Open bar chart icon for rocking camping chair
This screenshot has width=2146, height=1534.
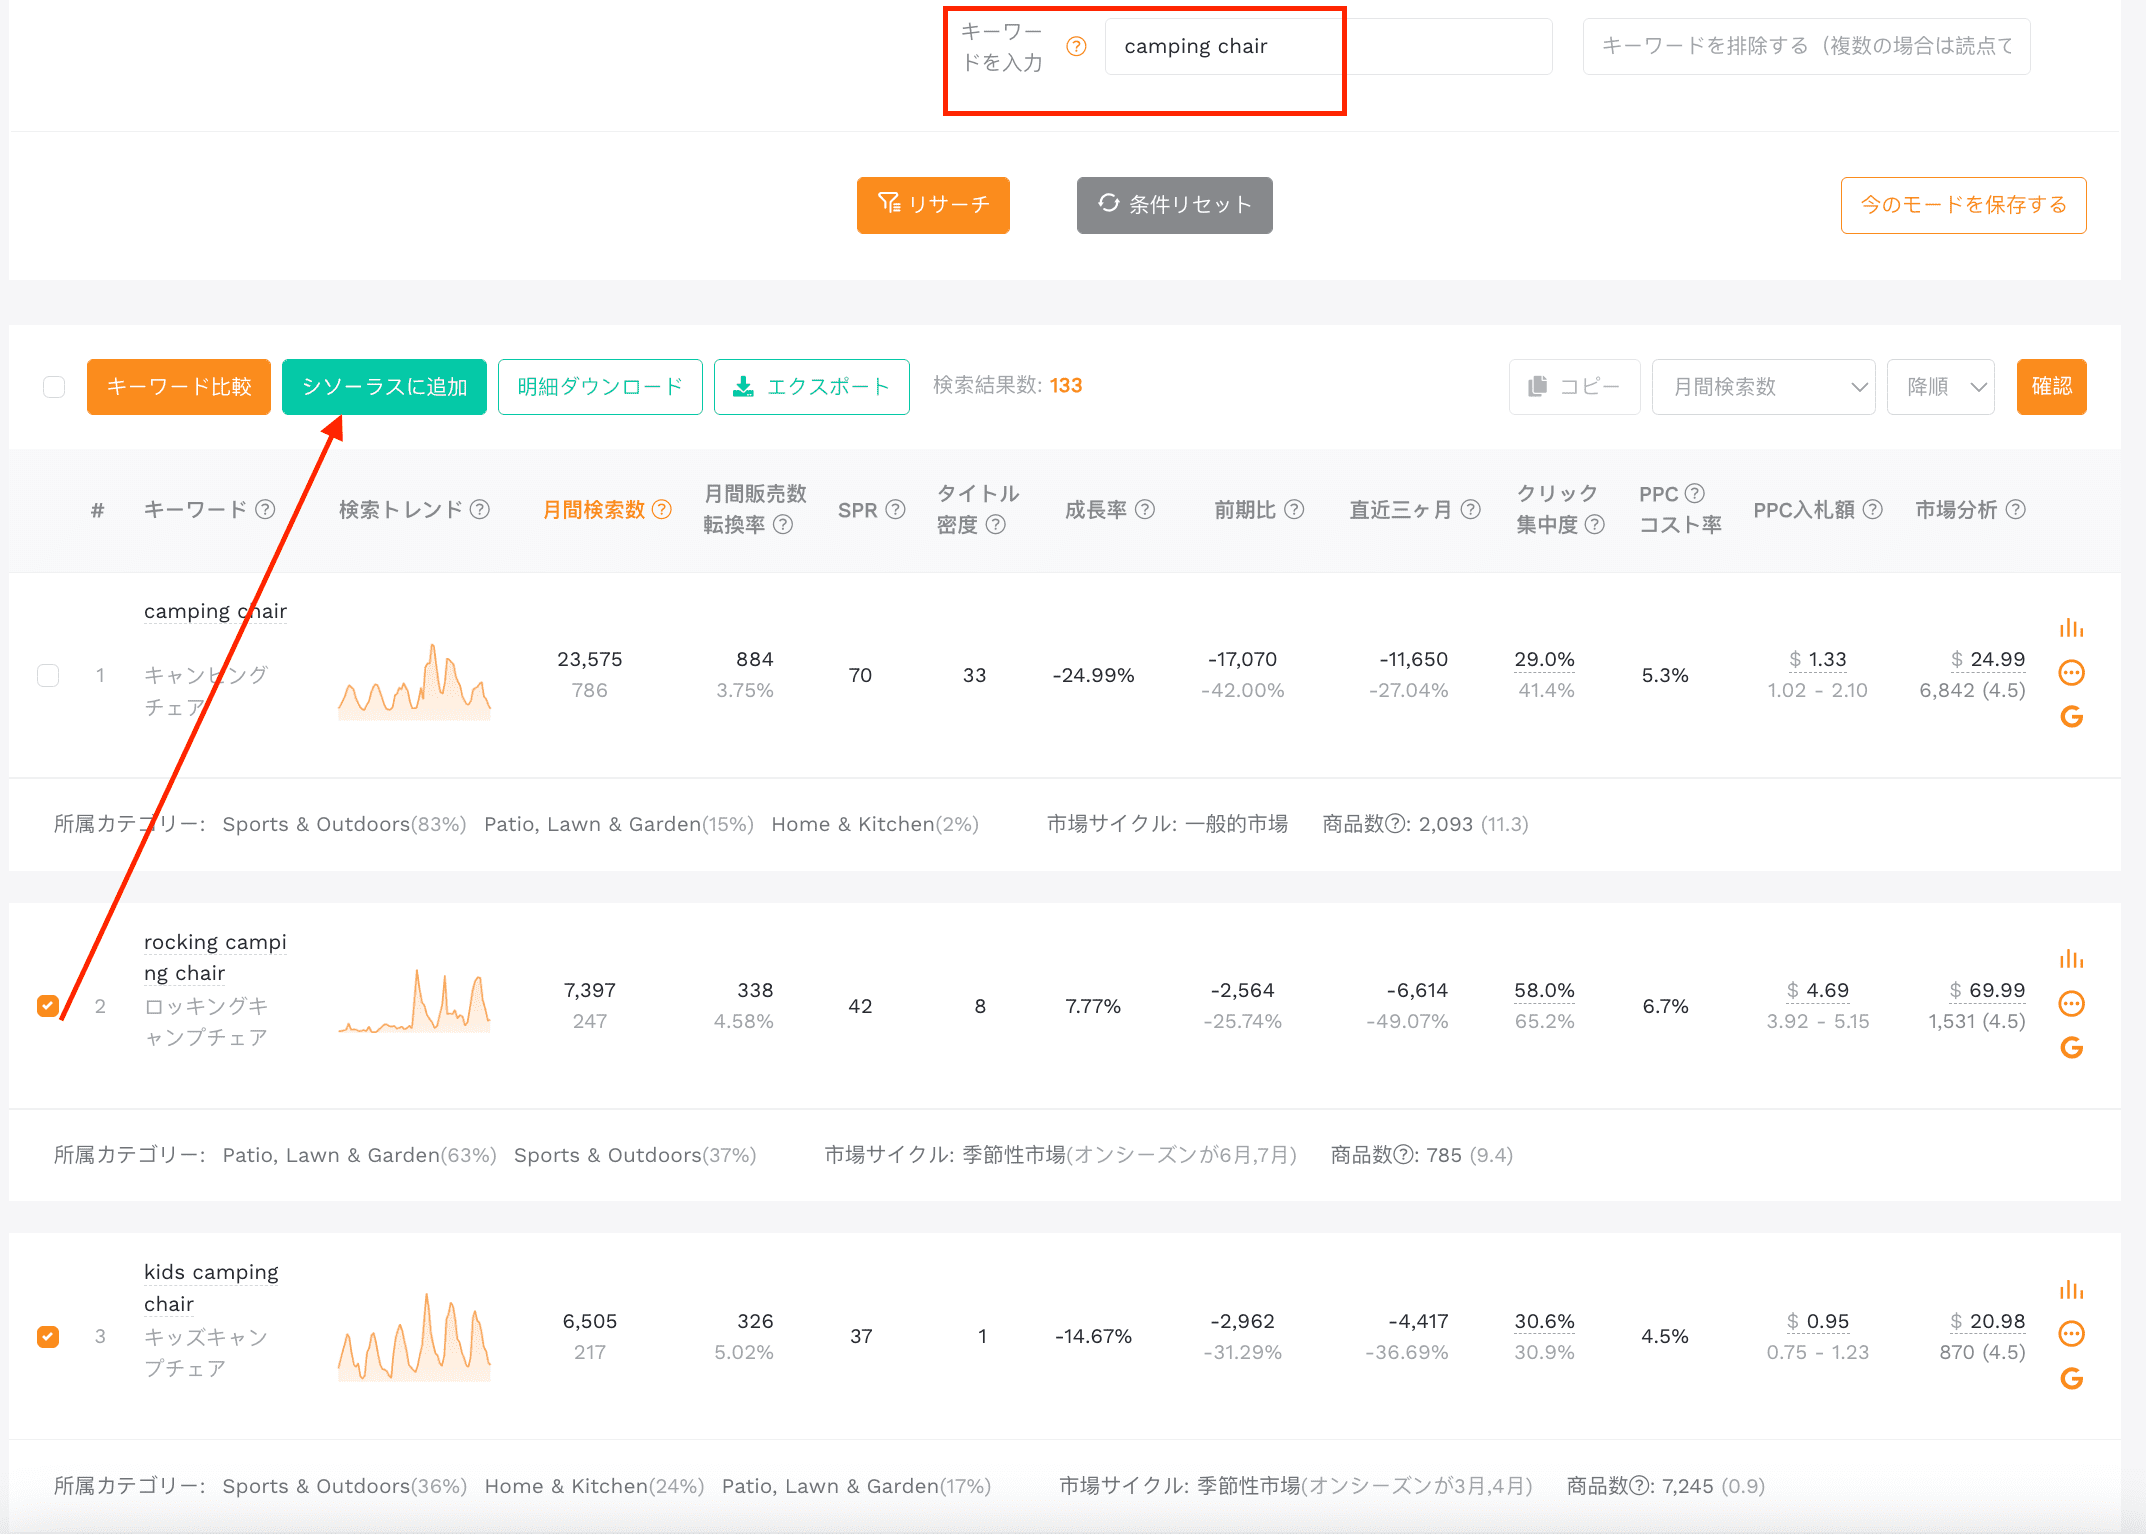coord(2071,959)
